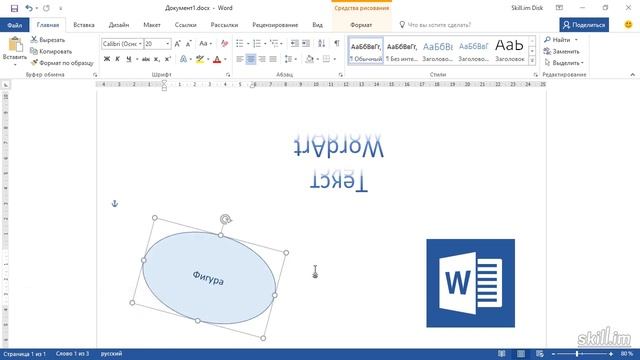640x360 pixels.
Task: Activate Формат по образцу format painter
Action: [x=62, y=63]
